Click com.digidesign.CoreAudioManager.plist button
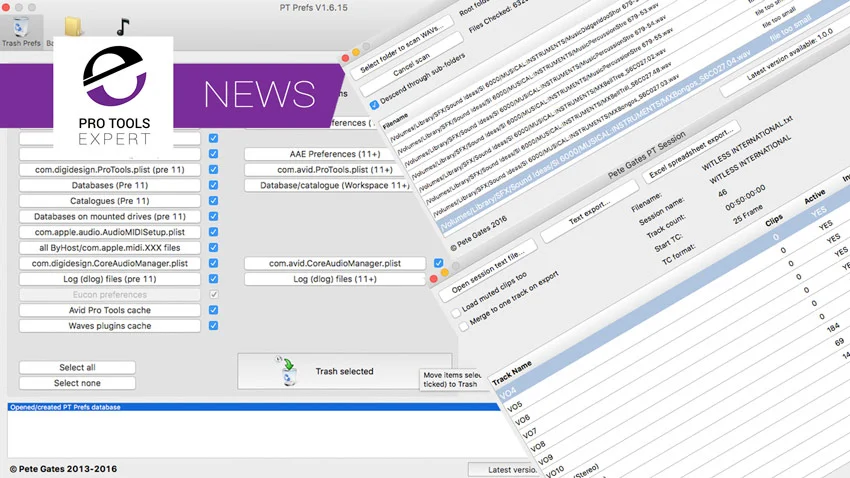The image size is (850, 478). [110, 263]
